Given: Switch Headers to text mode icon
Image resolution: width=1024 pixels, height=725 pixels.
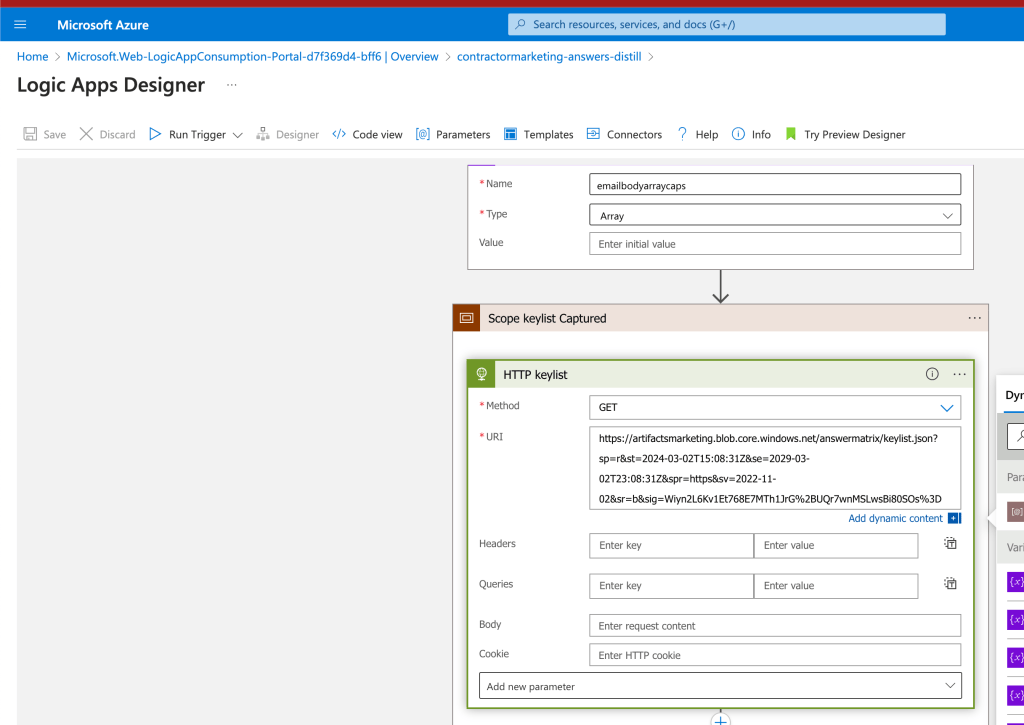Looking at the screenshot, I should (x=950, y=543).
